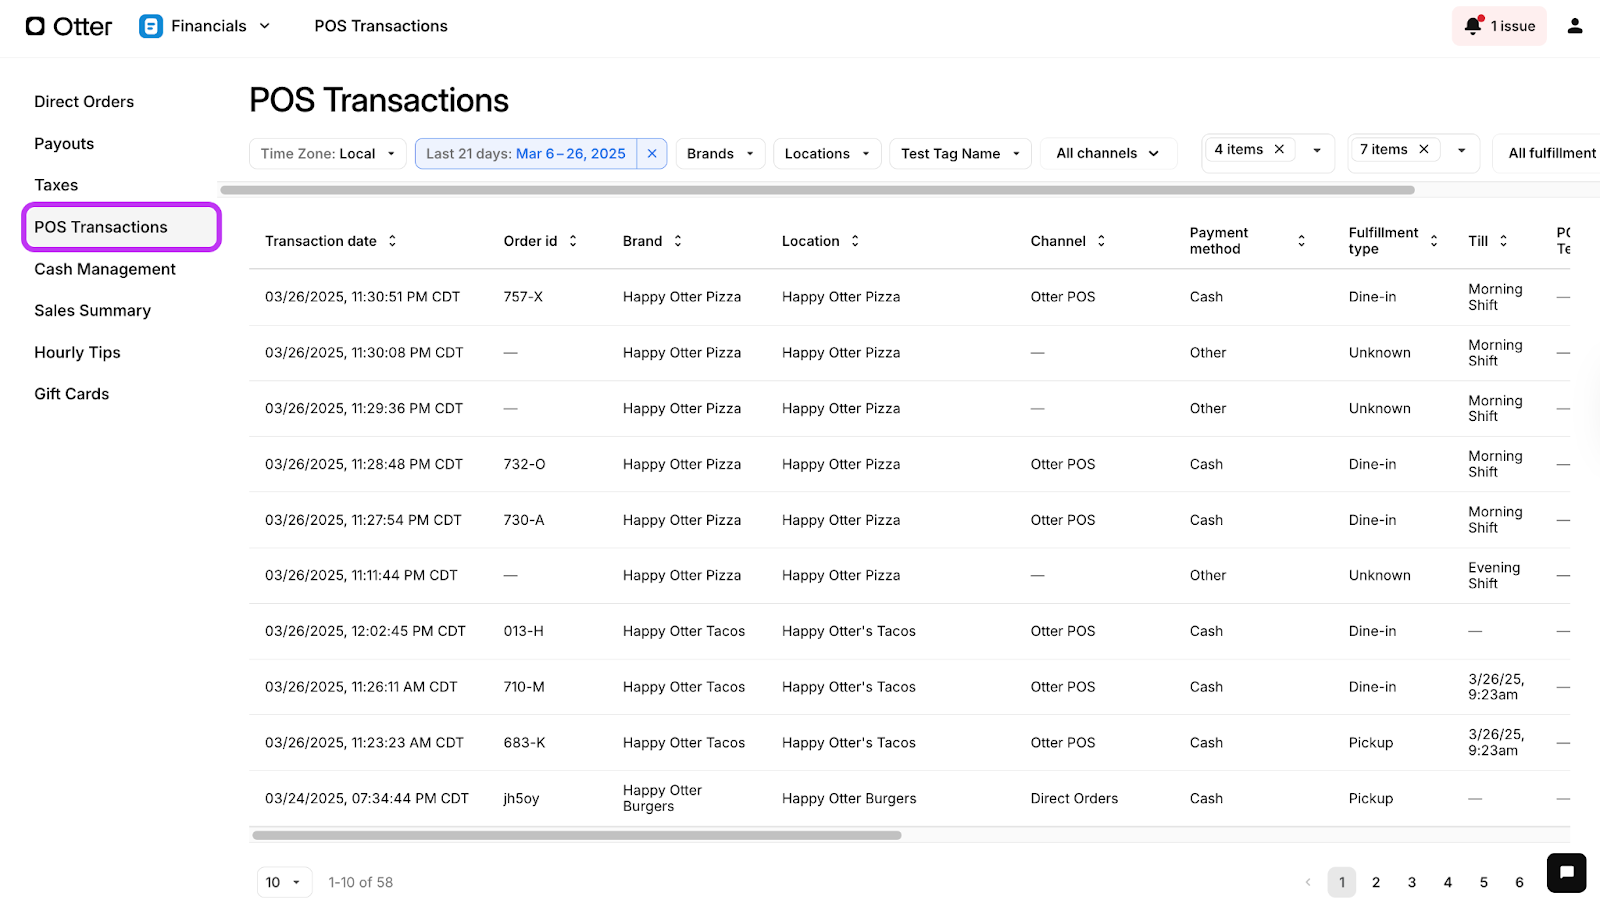Clear the Last 21 days date filter
1600x907 pixels.
652,153
